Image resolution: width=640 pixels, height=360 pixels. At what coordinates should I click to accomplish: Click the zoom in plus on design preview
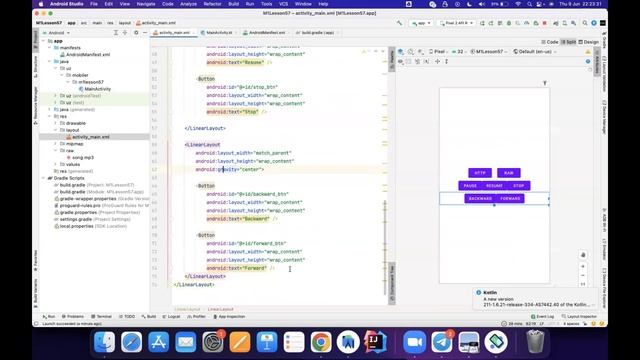pyautogui.click(x=583, y=267)
